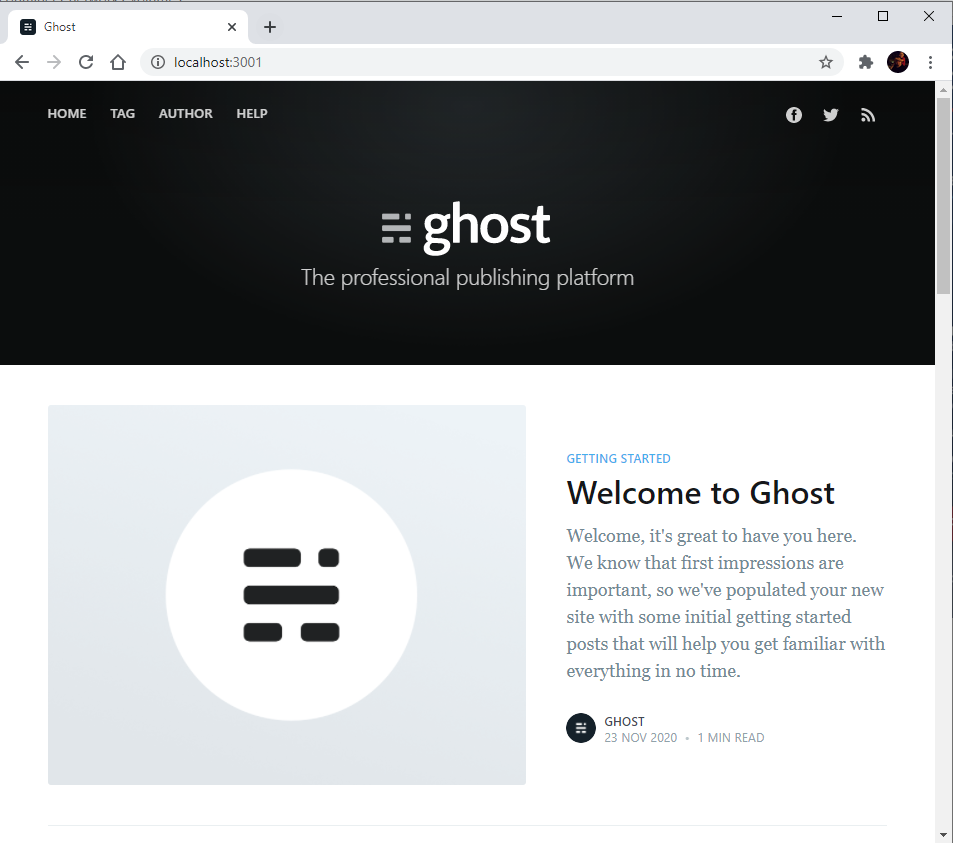Click the scrollbar down arrow
Image resolution: width=953 pixels, height=843 pixels.
tap(943, 834)
